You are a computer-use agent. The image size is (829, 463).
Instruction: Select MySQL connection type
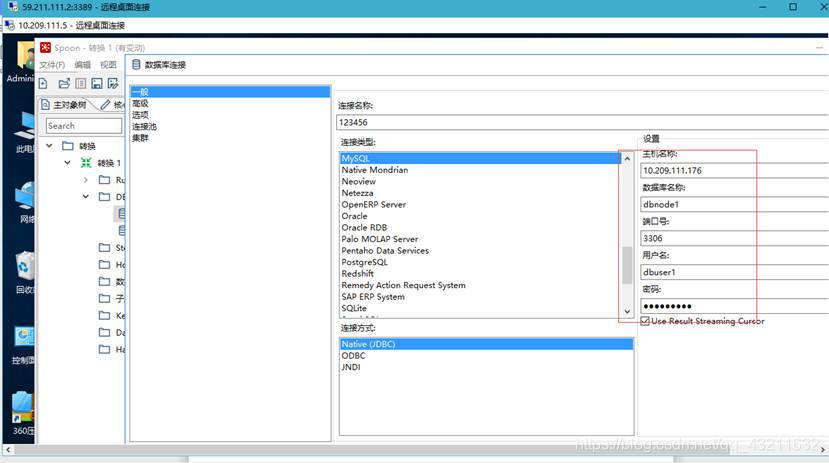480,158
